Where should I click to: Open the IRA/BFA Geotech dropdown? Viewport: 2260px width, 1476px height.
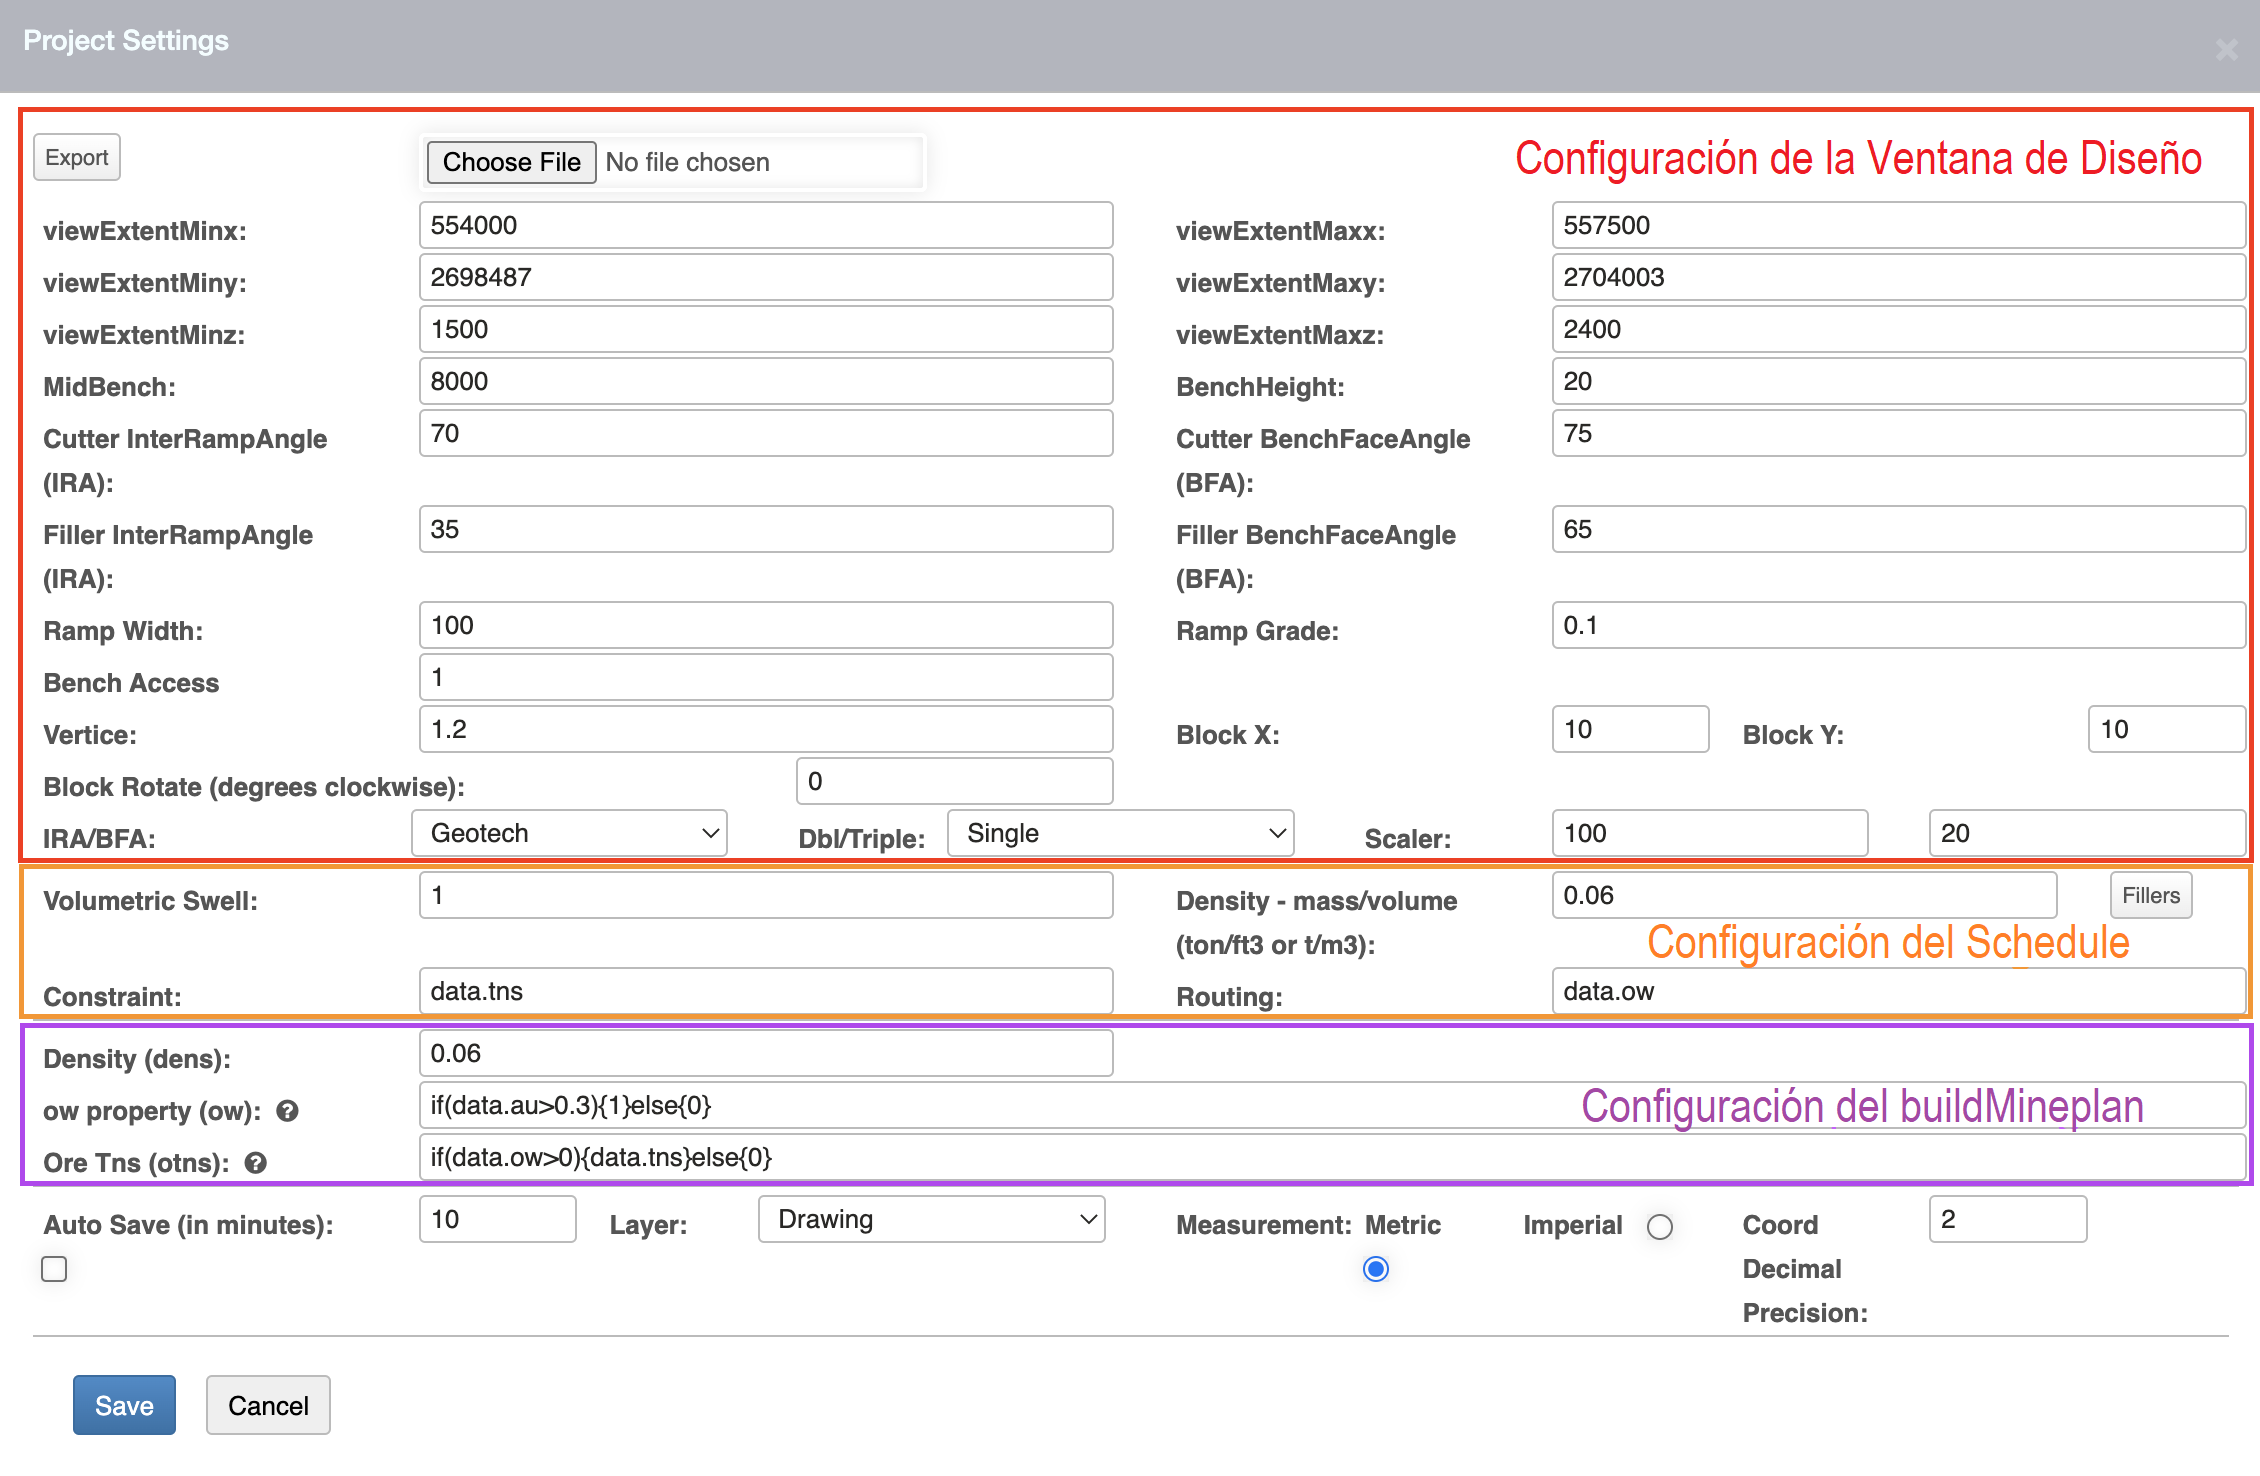[x=569, y=833]
